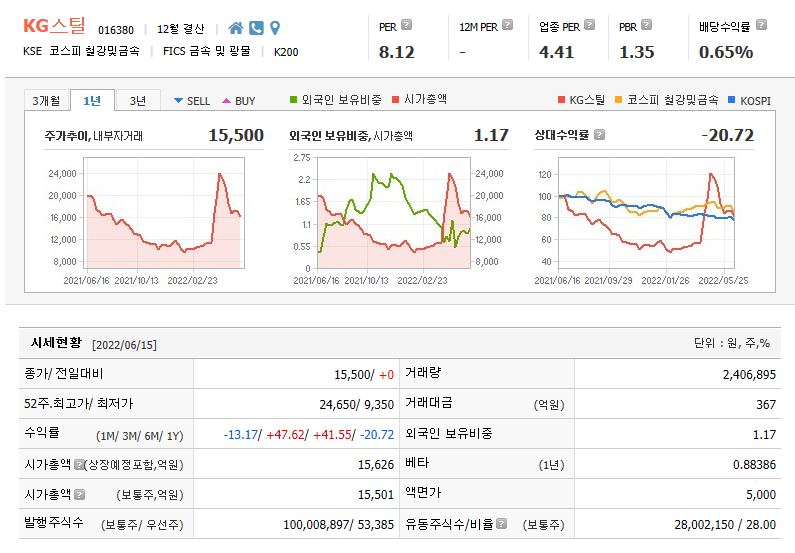This screenshot has height=553, width=795.
Task: Open help icon for 시가총액 보통주
Action: point(80,494)
